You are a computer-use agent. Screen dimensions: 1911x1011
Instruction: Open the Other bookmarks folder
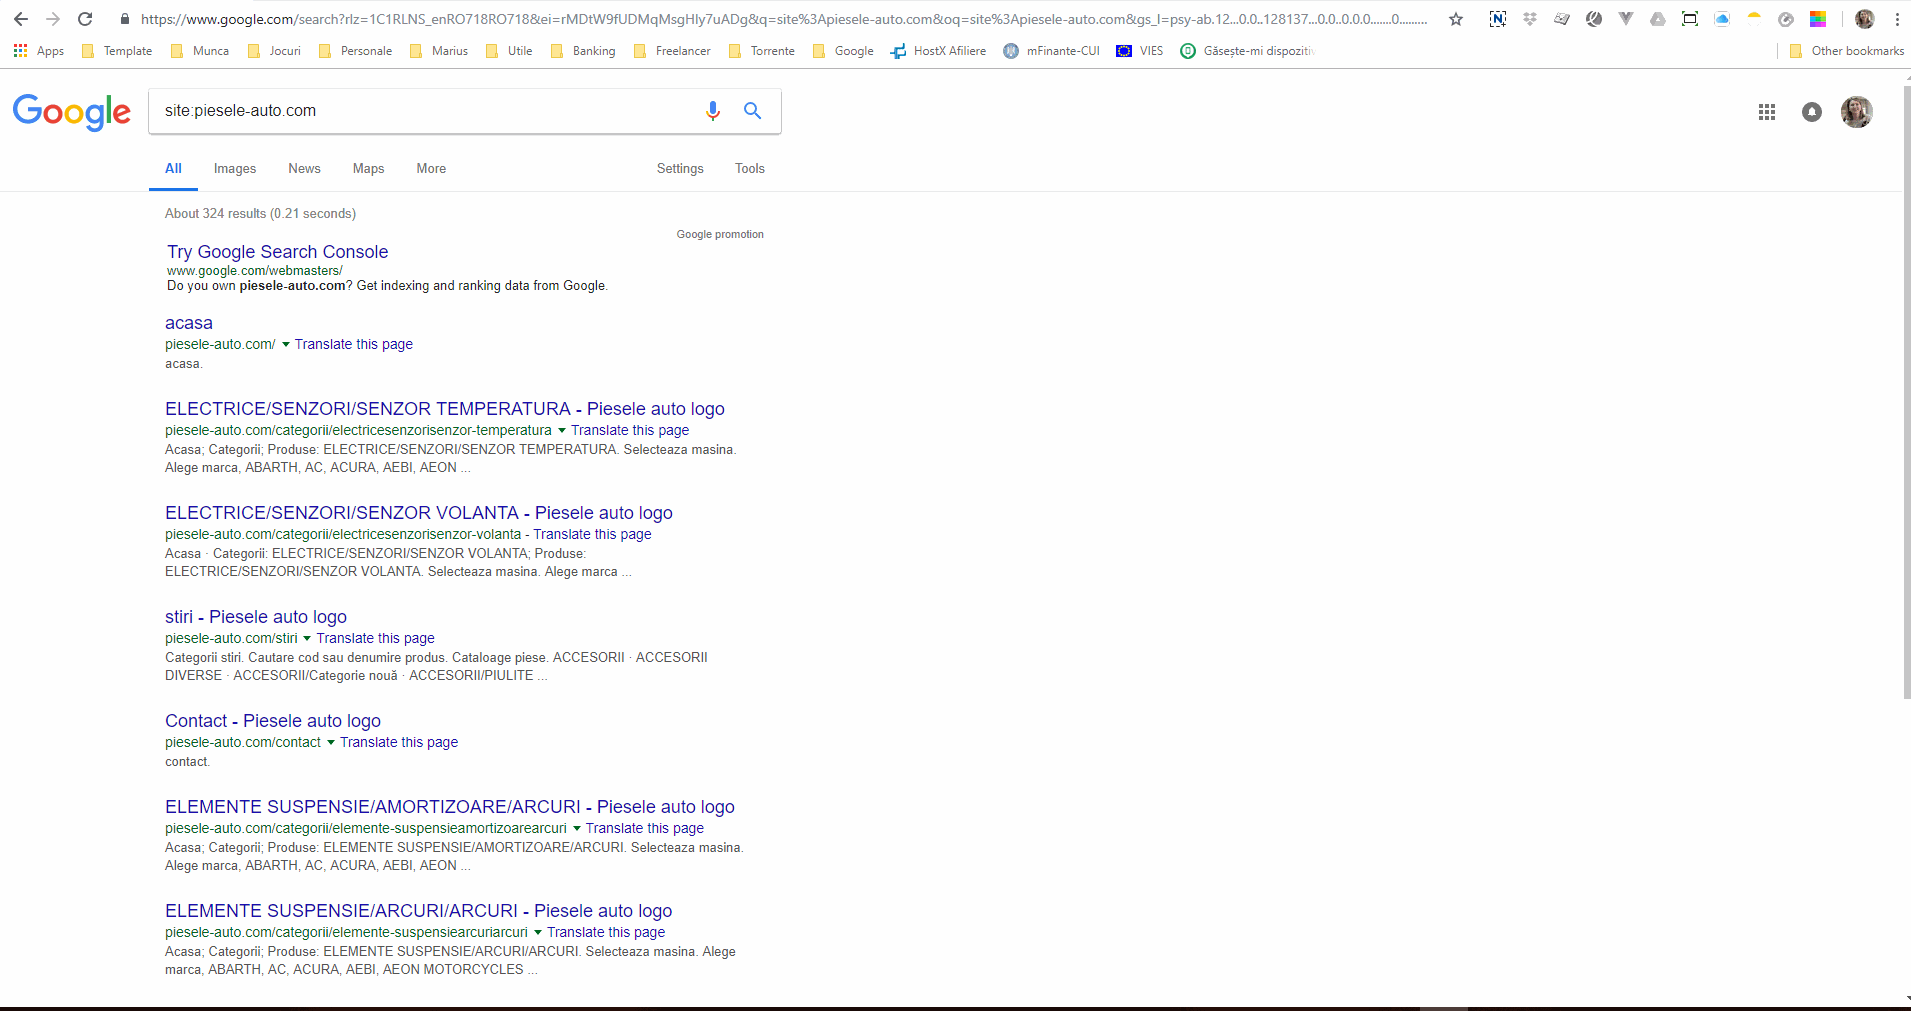point(1847,51)
